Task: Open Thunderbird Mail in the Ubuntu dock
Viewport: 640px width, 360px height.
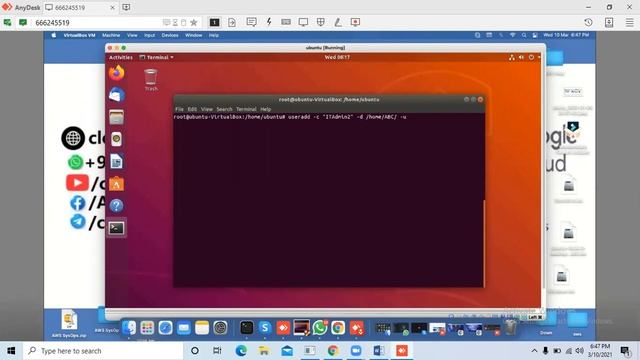Action: pos(116,95)
